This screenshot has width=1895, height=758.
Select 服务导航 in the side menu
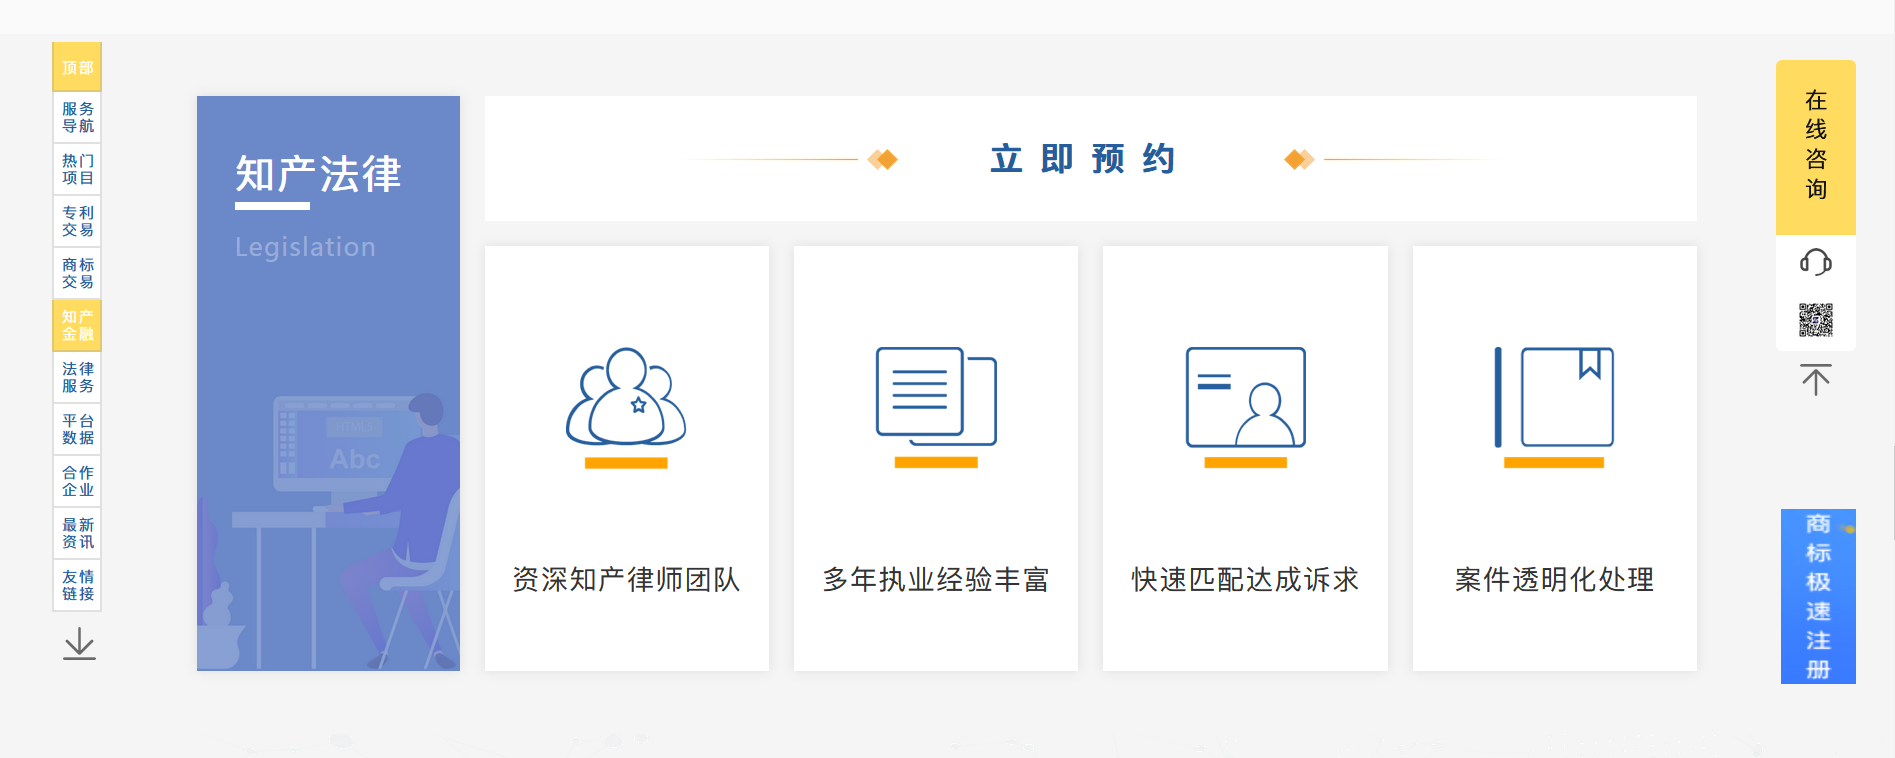point(77,117)
